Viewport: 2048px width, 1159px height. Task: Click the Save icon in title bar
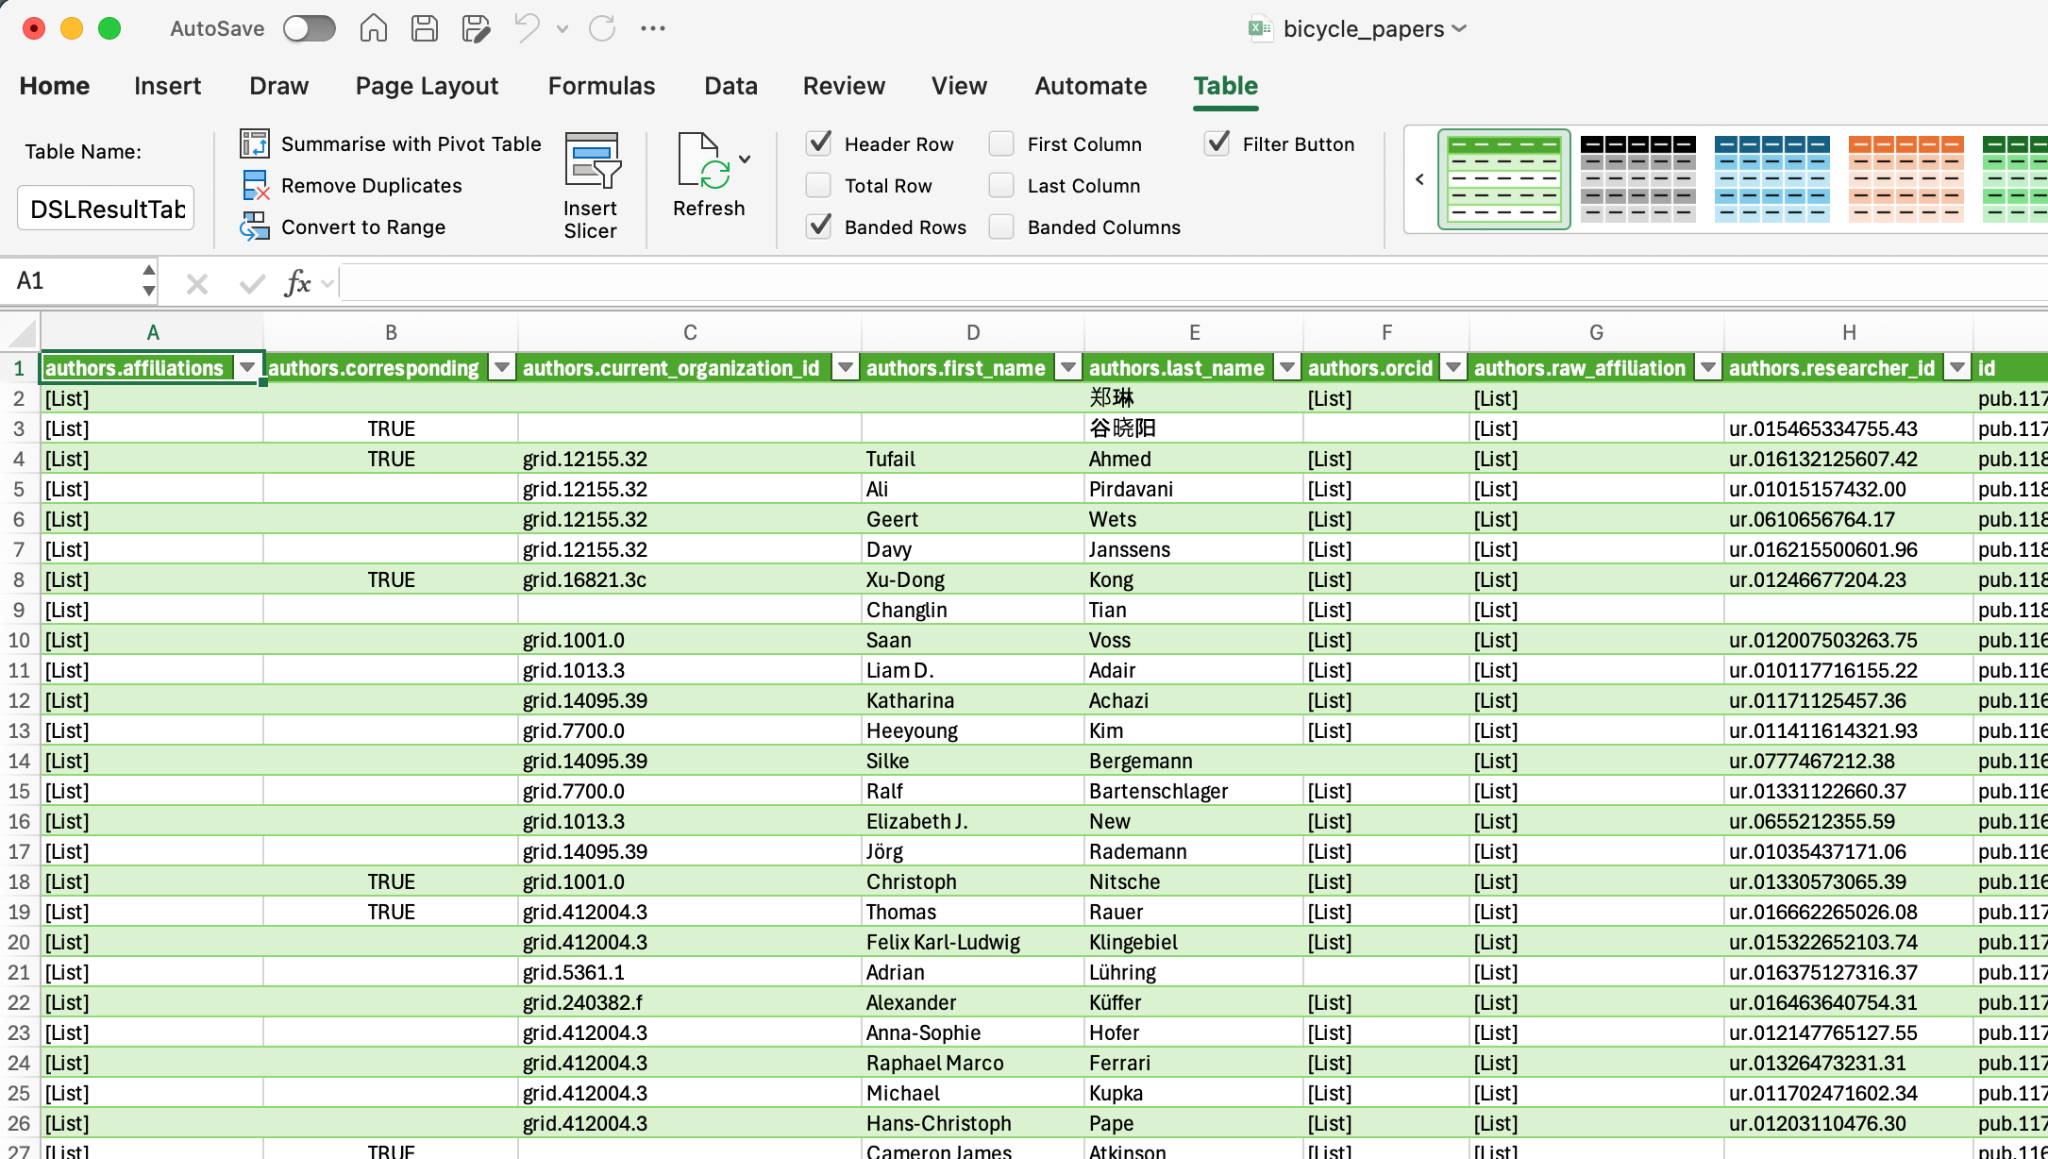[424, 28]
